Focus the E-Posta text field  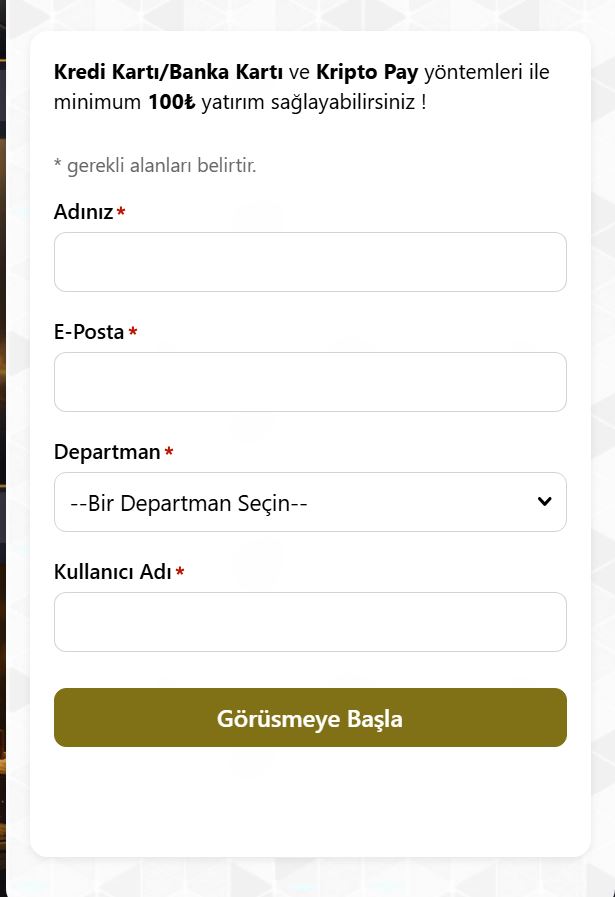[x=310, y=381]
